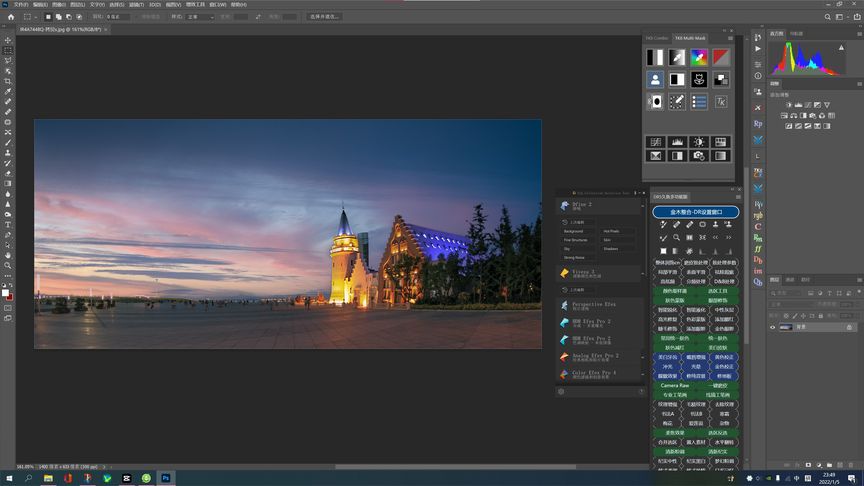Click the foreground color swatch
The height and width of the screenshot is (486, 864).
(x=7, y=293)
